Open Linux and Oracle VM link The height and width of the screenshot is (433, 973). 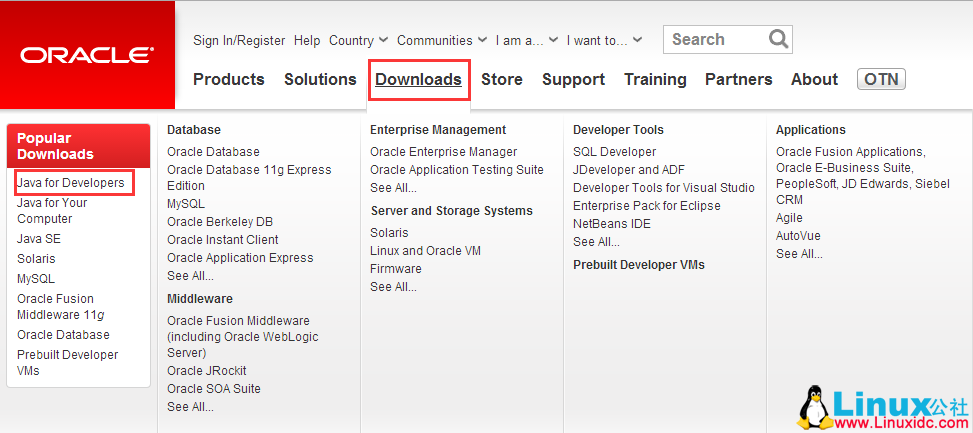426,251
